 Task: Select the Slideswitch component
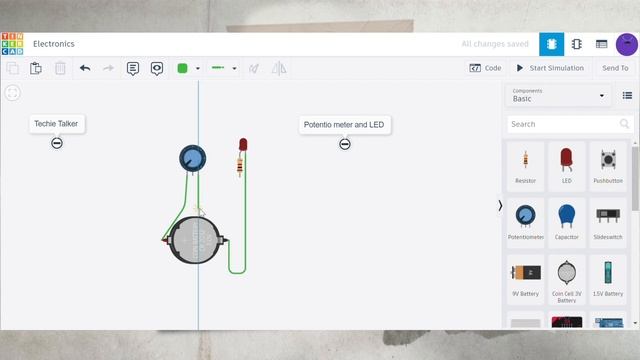(x=608, y=223)
